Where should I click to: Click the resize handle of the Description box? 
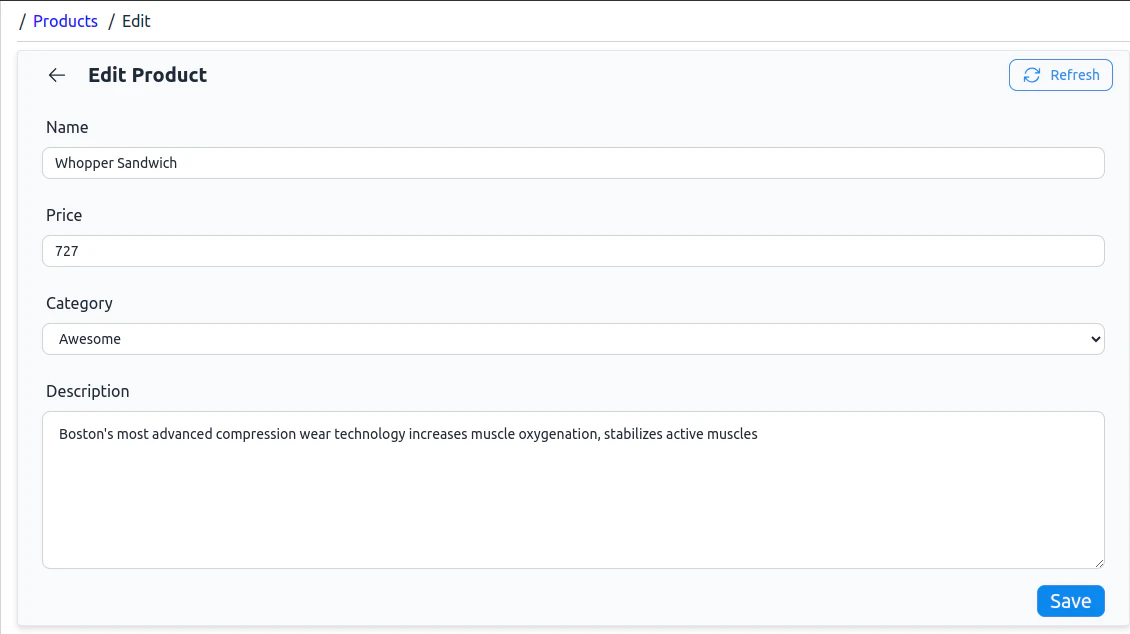[x=1098, y=563]
